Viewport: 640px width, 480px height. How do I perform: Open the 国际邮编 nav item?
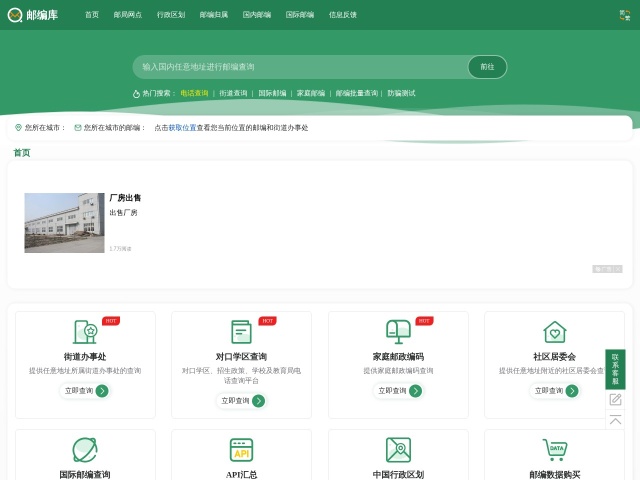pyautogui.click(x=300, y=15)
